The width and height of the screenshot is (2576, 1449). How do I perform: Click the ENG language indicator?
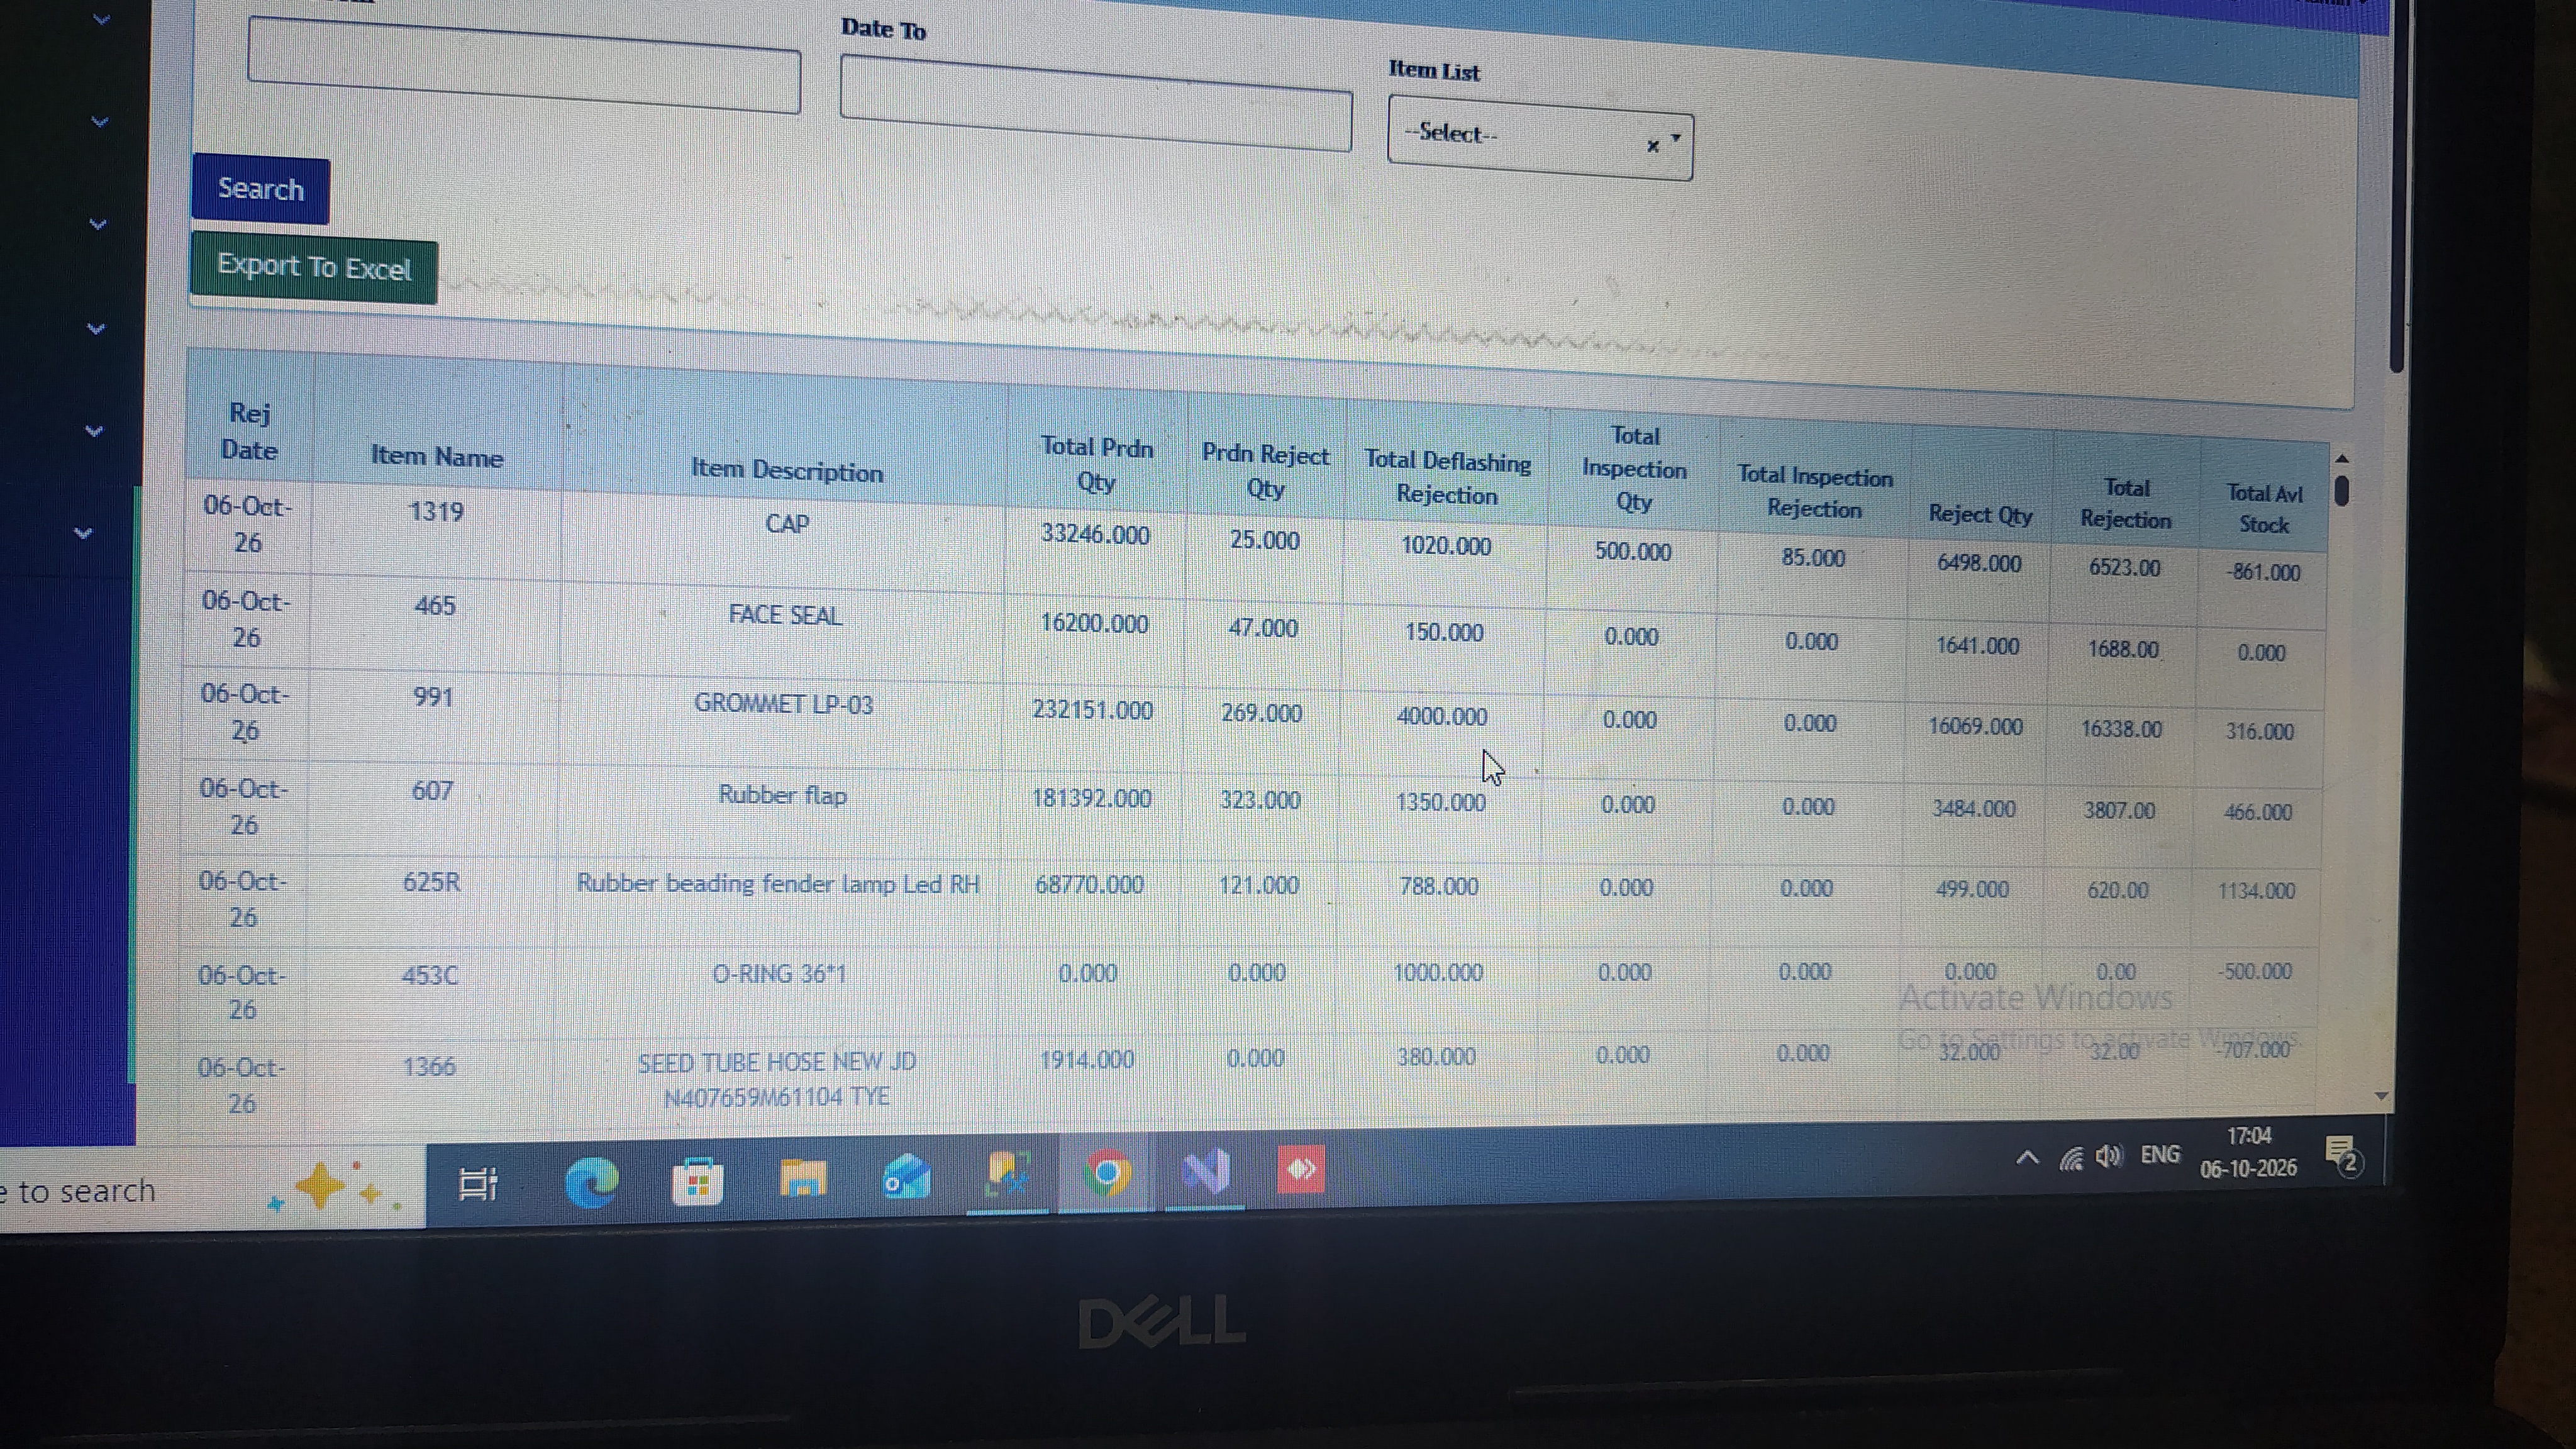2160,1155
